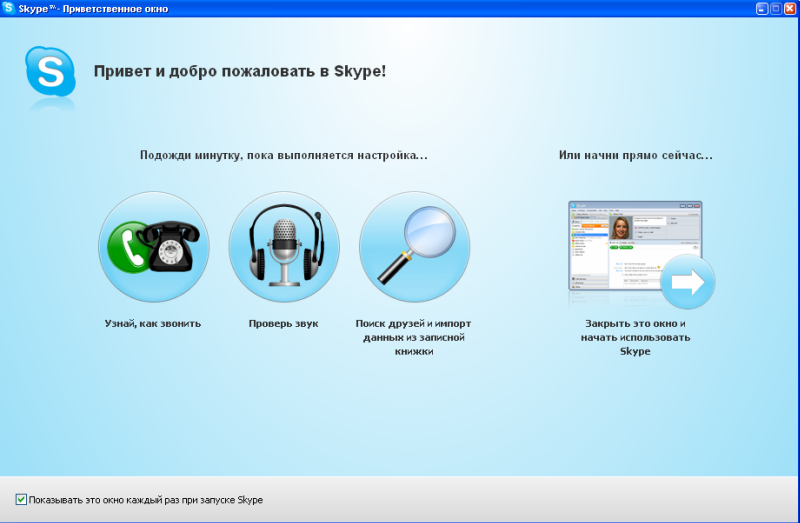The image size is (800, 523).
Task: Click the Skype window preview thumbnail
Action: [635, 246]
